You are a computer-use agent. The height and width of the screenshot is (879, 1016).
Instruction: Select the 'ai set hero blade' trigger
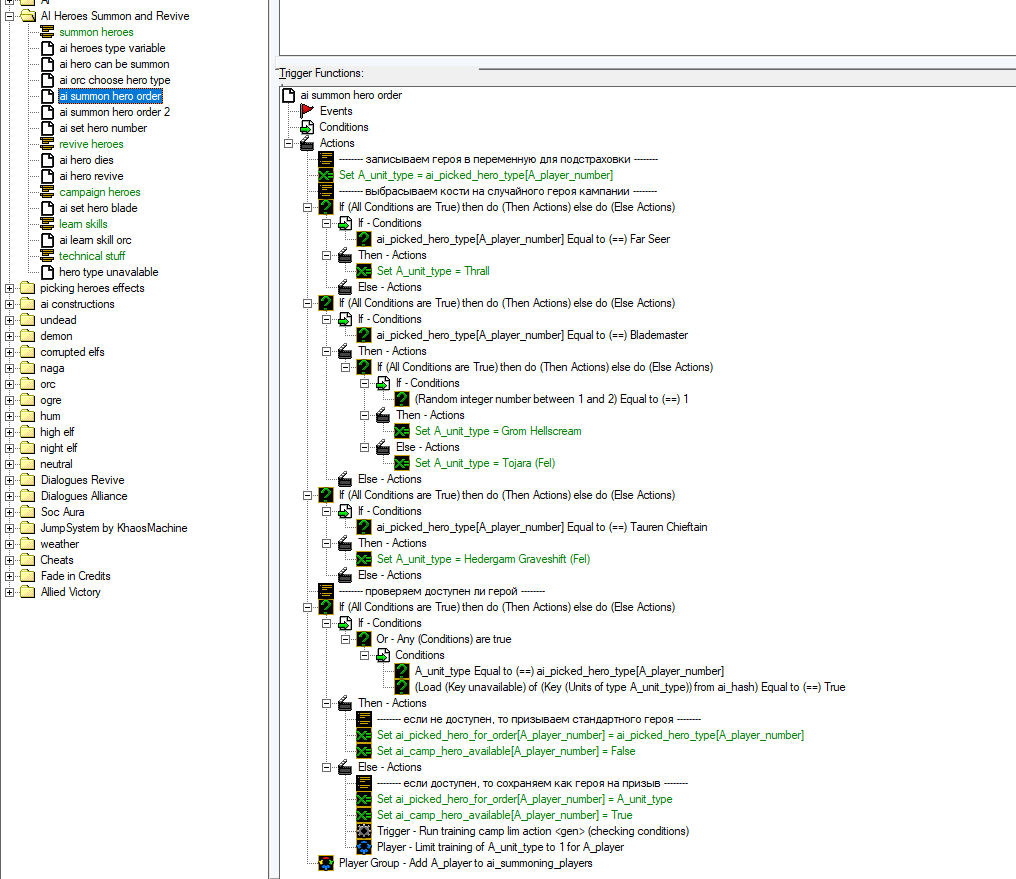(x=98, y=208)
